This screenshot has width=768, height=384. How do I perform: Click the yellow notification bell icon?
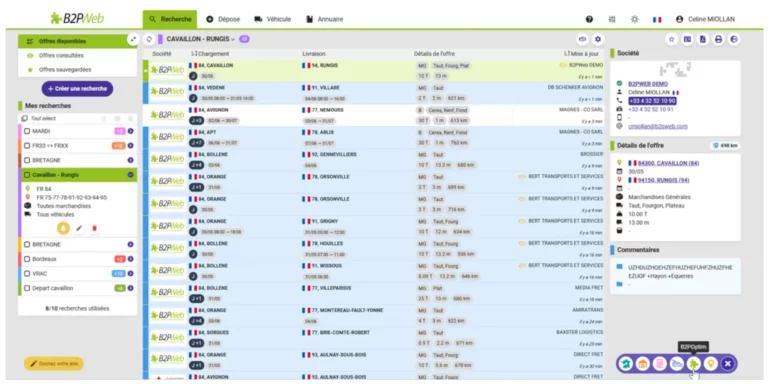pos(63,228)
